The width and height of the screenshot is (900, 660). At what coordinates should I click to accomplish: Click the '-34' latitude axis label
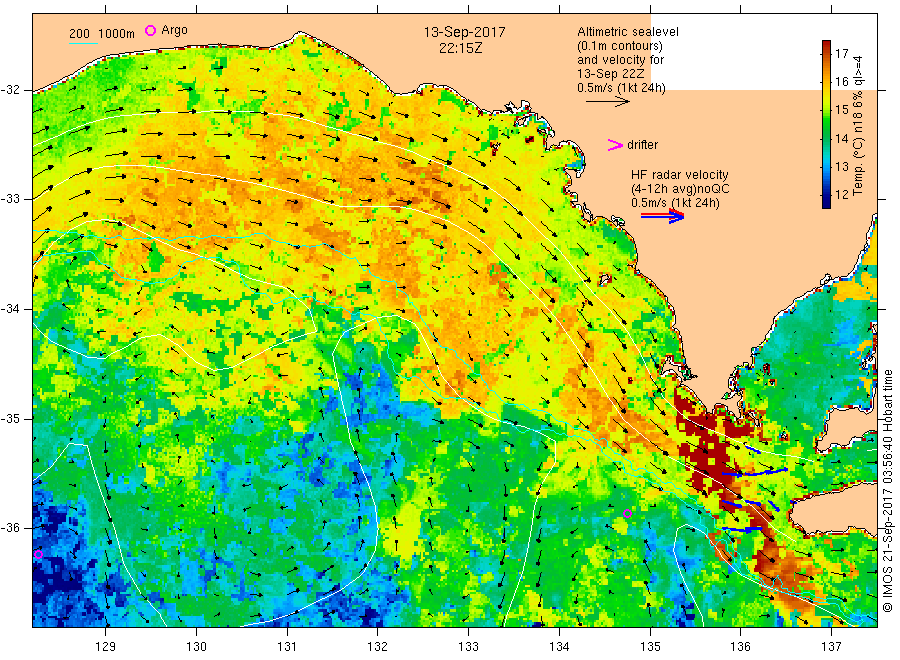coord(10,309)
